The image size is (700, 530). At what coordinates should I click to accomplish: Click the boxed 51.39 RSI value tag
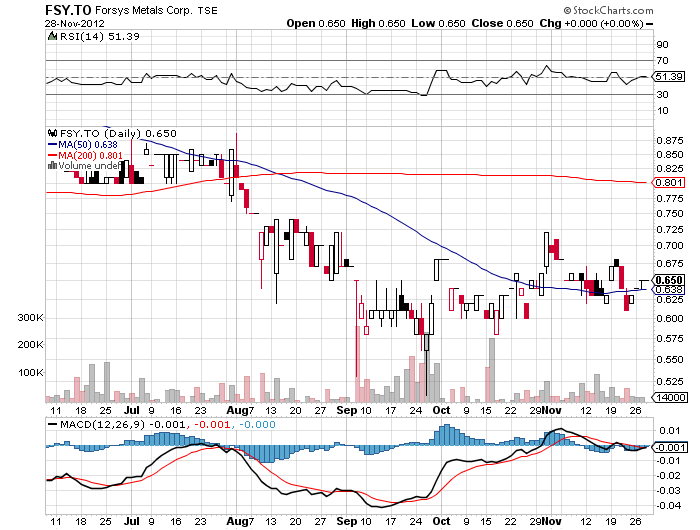tap(669, 77)
